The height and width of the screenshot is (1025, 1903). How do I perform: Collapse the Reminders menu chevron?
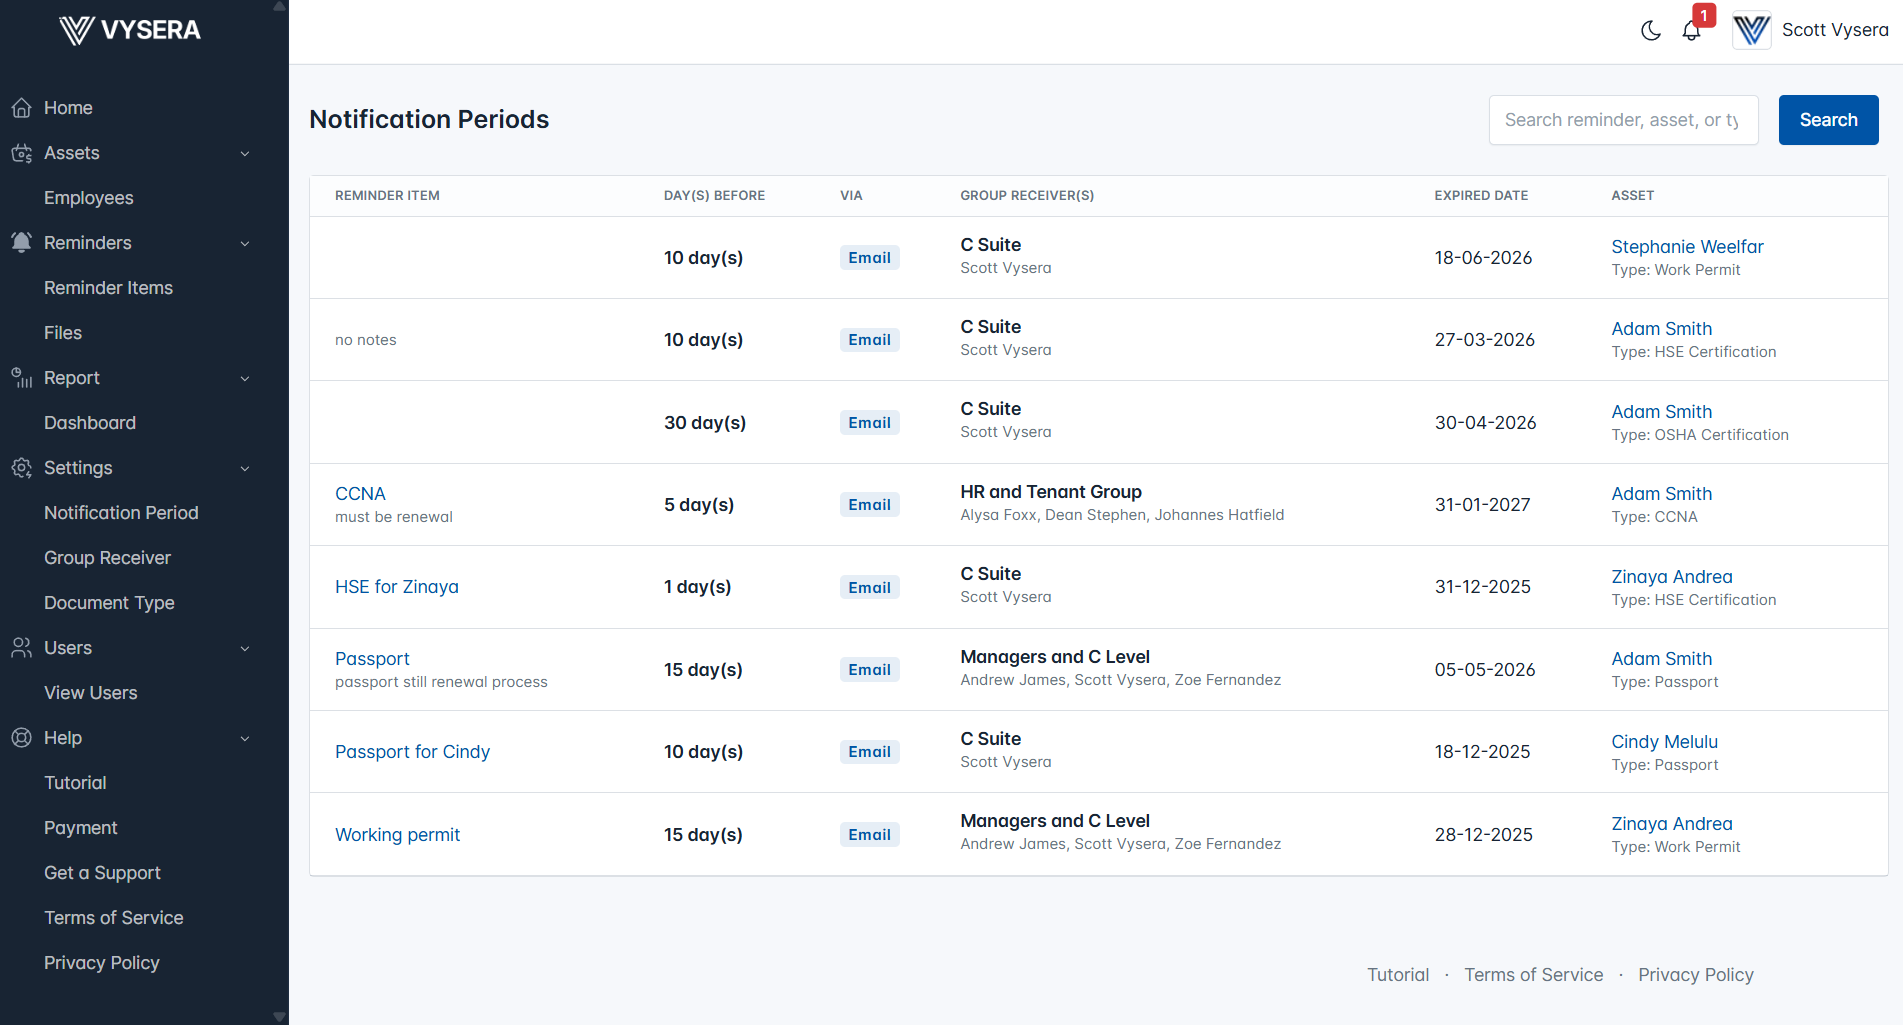click(245, 243)
